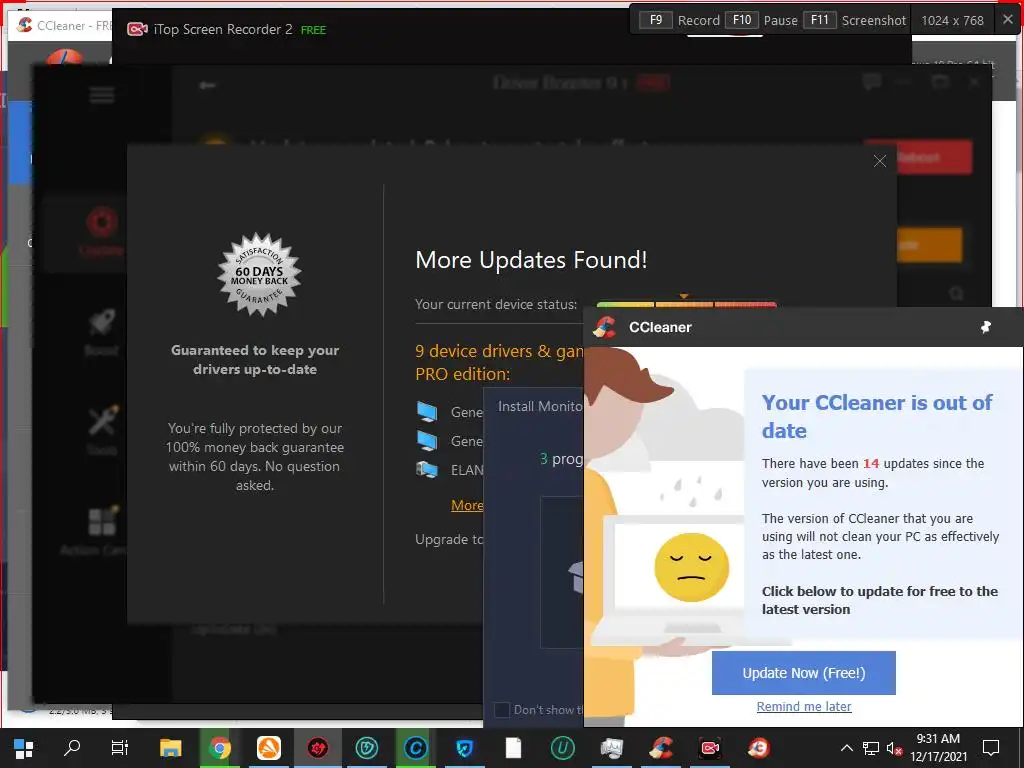The image size is (1024, 768).
Task: Click the F9 Record key in recorder bar
Action: [x=655, y=20]
